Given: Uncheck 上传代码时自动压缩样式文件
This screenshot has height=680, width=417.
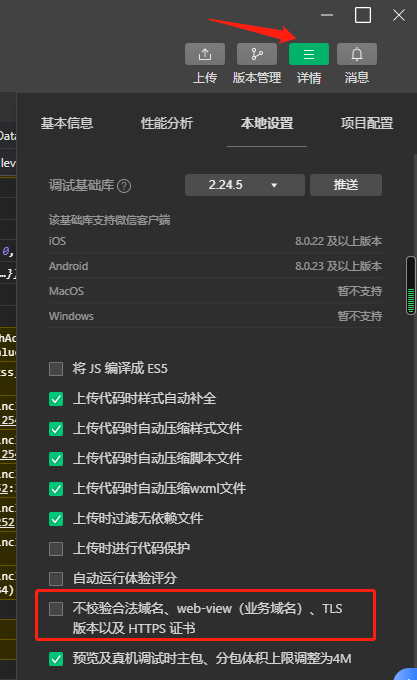Looking at the screenshot, I should point(56,429).
